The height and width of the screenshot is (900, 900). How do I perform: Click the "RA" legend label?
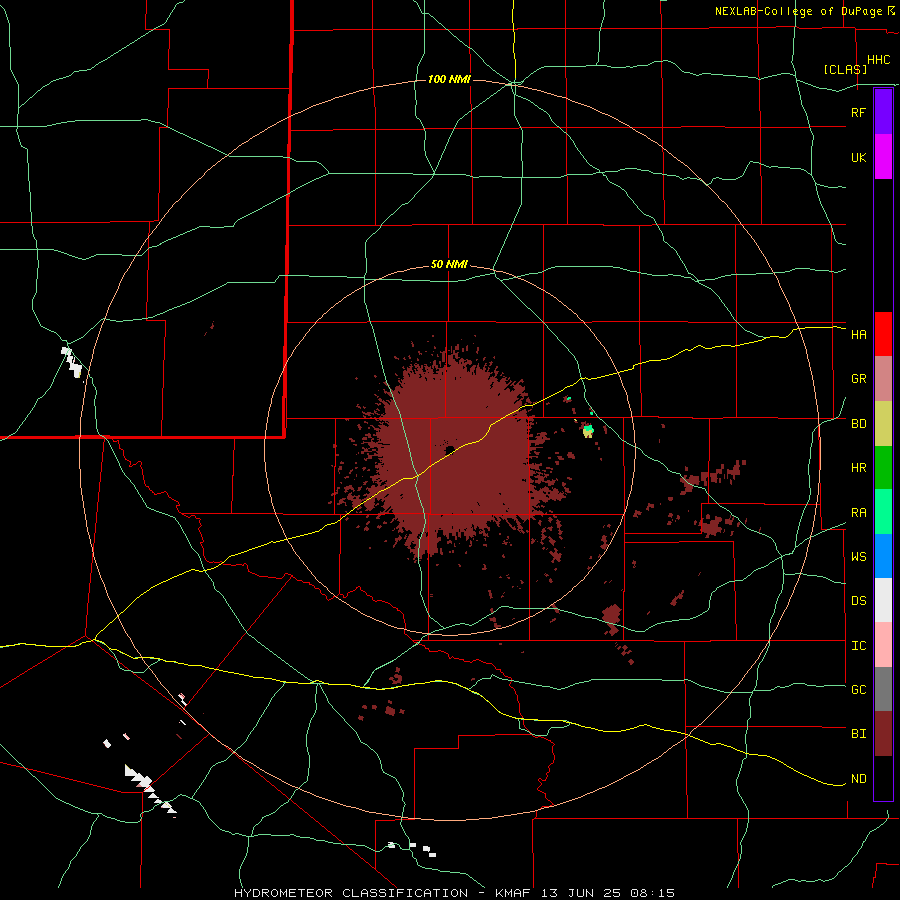tap(859, 513)
